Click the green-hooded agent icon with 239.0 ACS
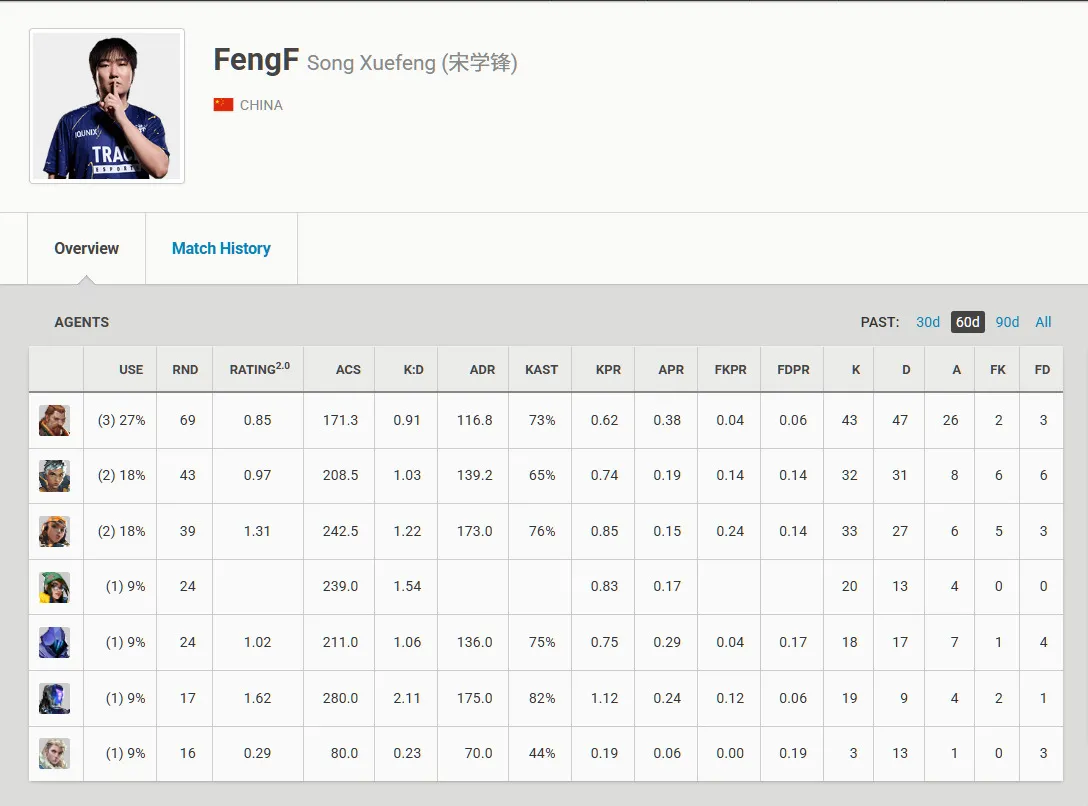 (x=54, y=587)
